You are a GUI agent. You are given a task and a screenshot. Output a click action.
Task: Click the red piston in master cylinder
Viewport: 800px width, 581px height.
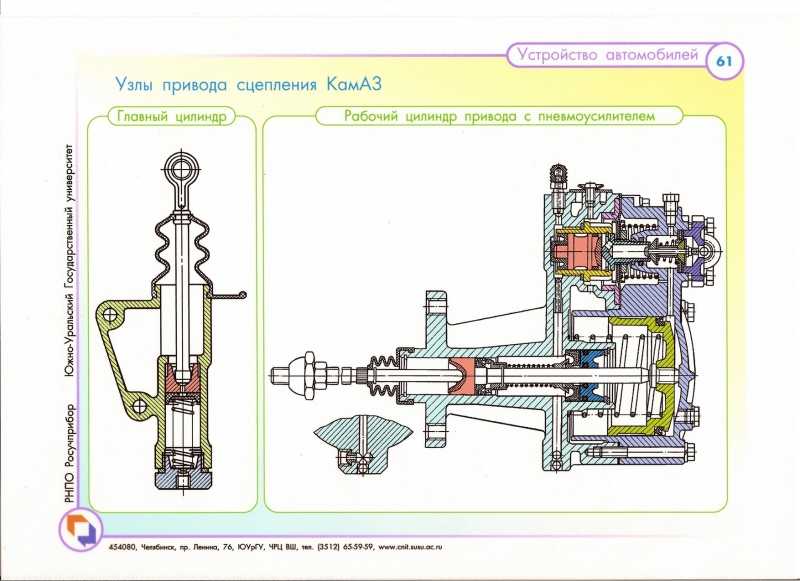pyautogui.click(x=182, y=378)
